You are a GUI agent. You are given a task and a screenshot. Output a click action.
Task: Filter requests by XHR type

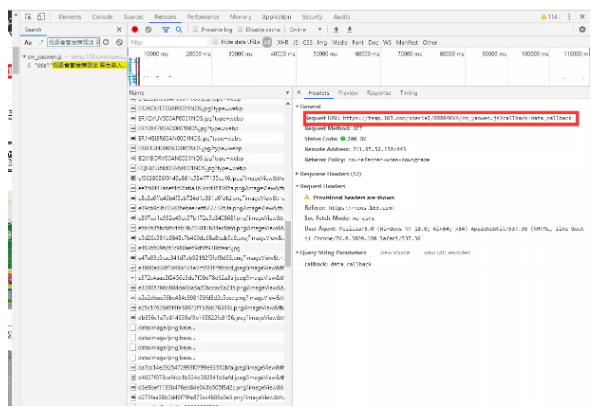[x=283, y=42]
